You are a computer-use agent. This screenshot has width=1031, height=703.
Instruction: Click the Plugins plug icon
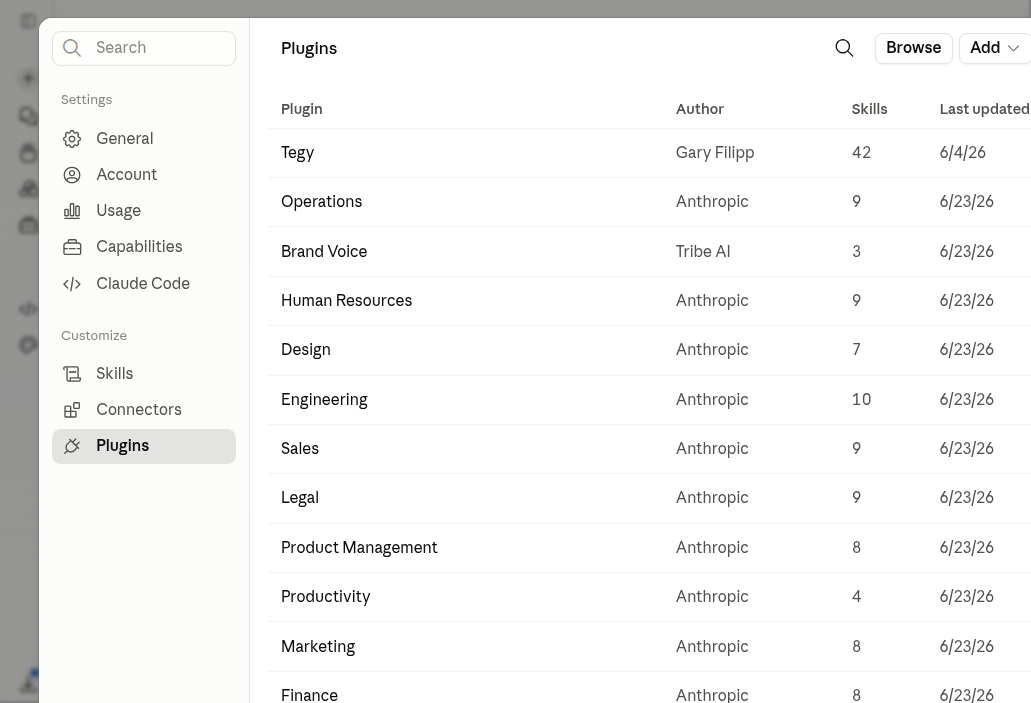(x=72, y=446)
